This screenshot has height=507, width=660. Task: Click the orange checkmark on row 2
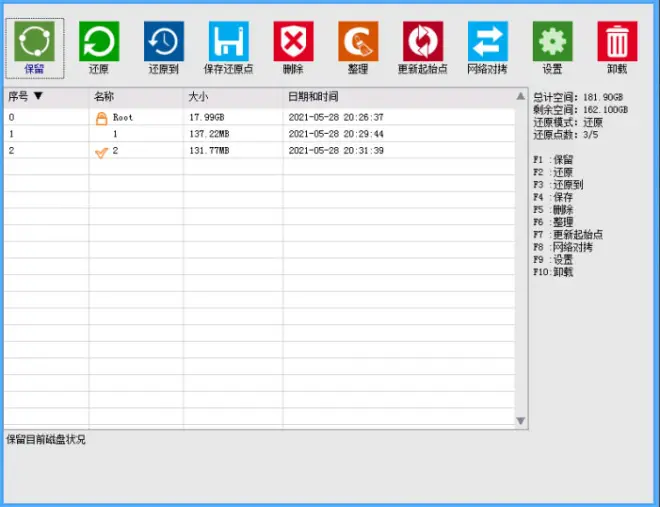[101, 152]
